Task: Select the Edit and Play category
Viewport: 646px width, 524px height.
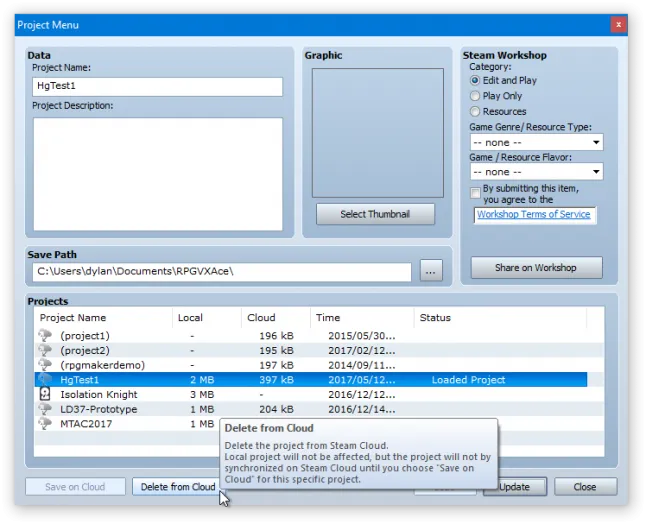Action: tap(475, 80)
